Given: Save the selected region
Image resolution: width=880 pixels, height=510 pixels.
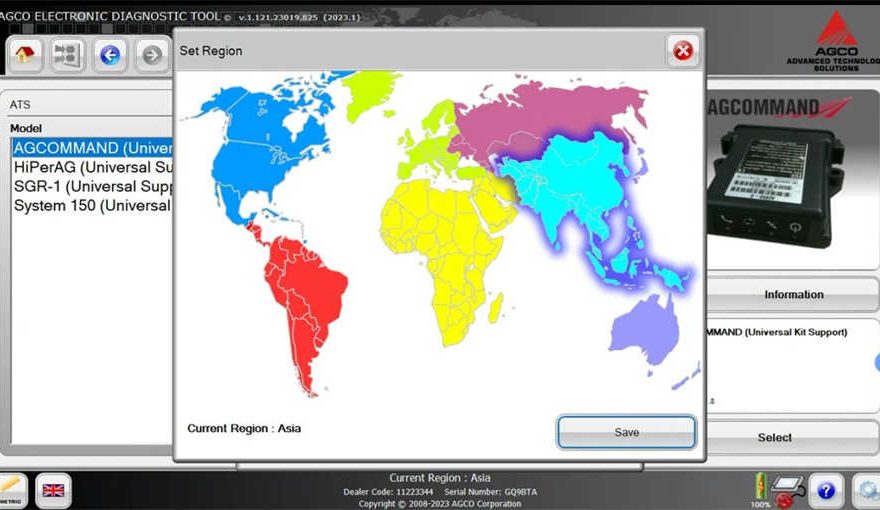Looking at the screenshot, I should tap(626, 432).
